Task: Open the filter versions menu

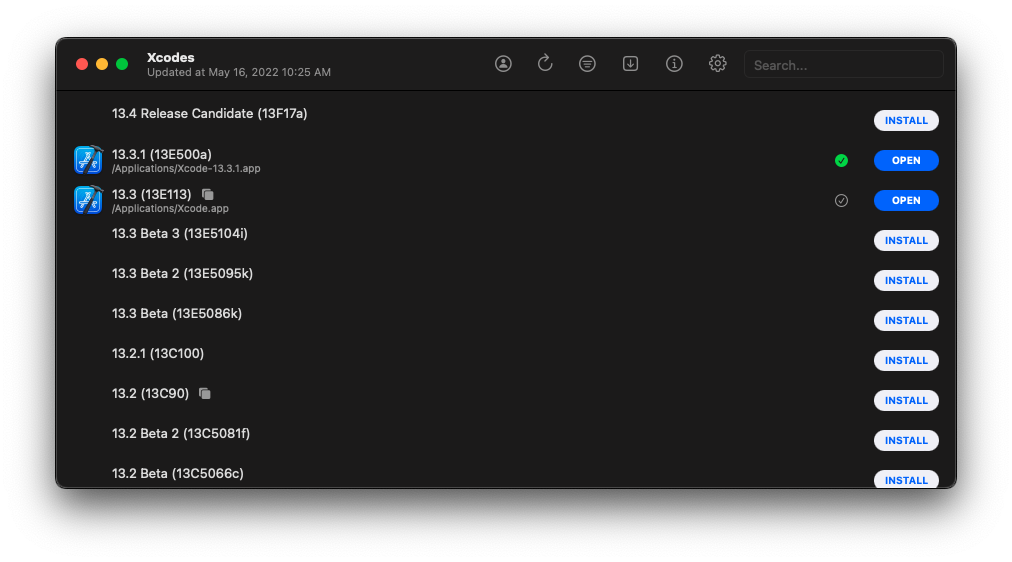Action: point(587,63)
